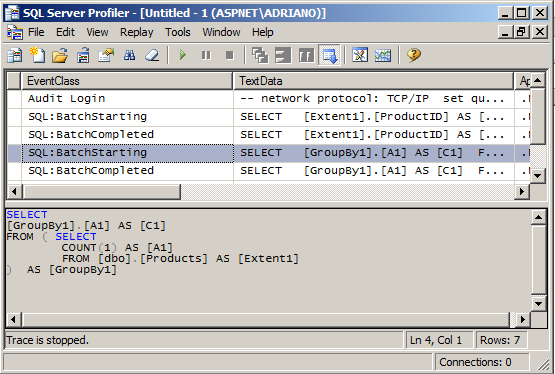Click the event grid horizontal scrollbar thumb

[101, 191]
